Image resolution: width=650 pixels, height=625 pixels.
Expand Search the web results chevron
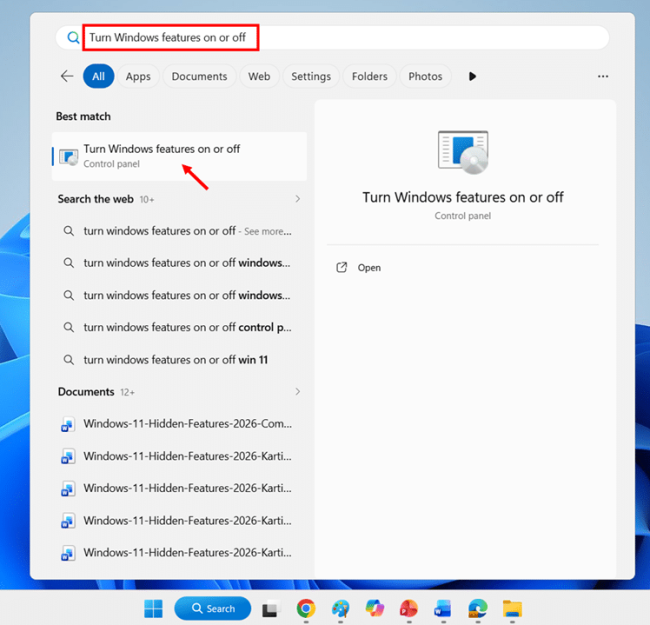coord(298,199)
